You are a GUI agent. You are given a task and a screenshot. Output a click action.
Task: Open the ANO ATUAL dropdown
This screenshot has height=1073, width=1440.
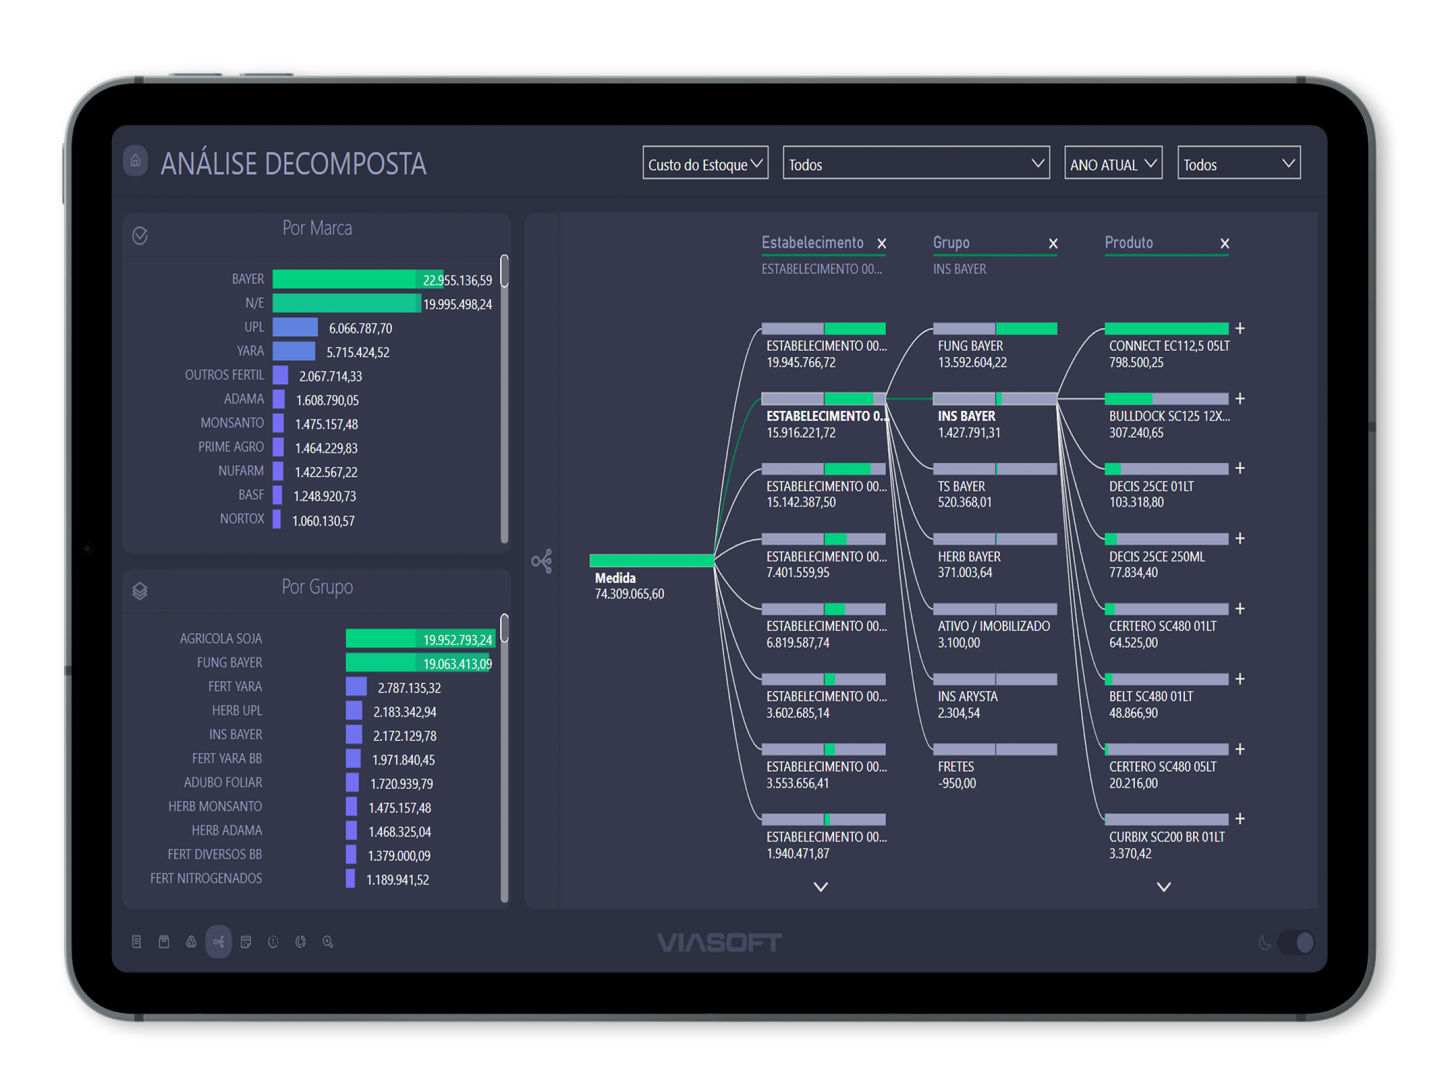tap(1112, 164)
